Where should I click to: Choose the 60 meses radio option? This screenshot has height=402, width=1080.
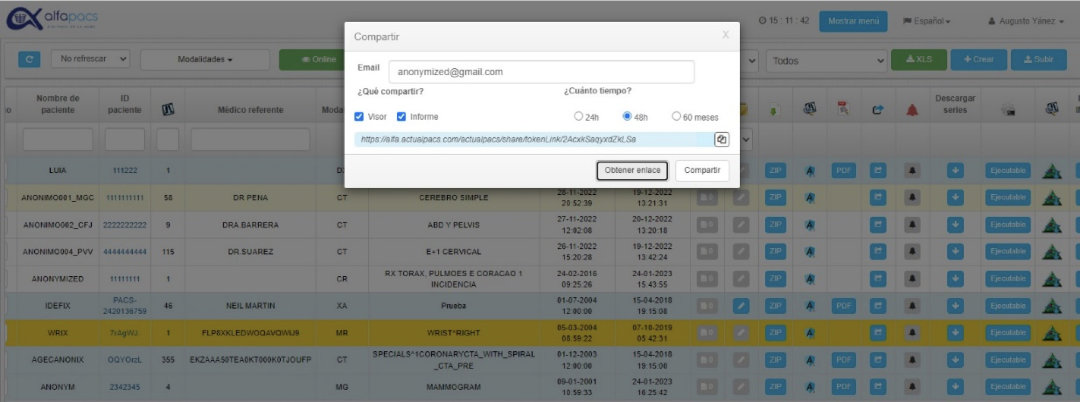pos(677,116)
